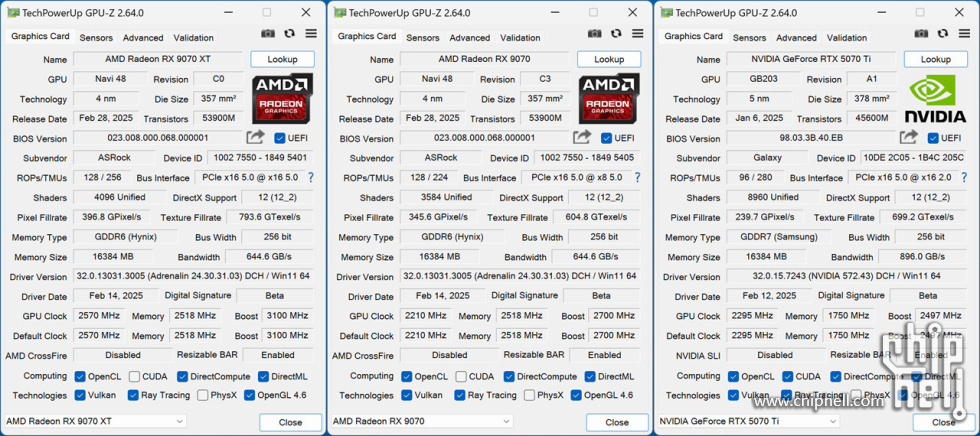Click '793.6 GTexel/s' texture fillrate value
The height and width of the screenshot is (436, 980).
point(270,217)
